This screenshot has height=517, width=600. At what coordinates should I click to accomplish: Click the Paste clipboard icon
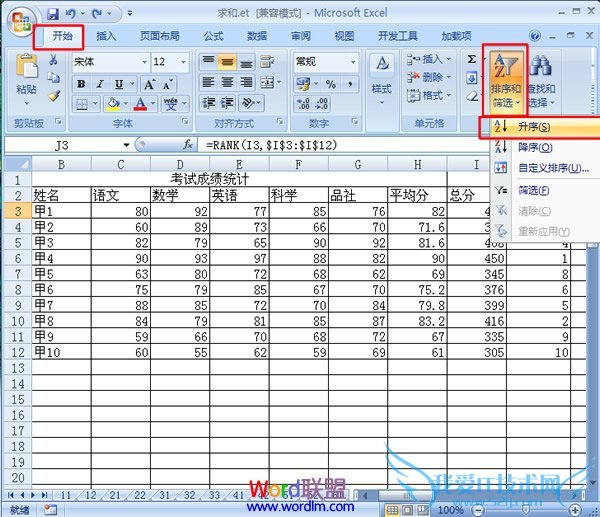[x=26, y=66]
